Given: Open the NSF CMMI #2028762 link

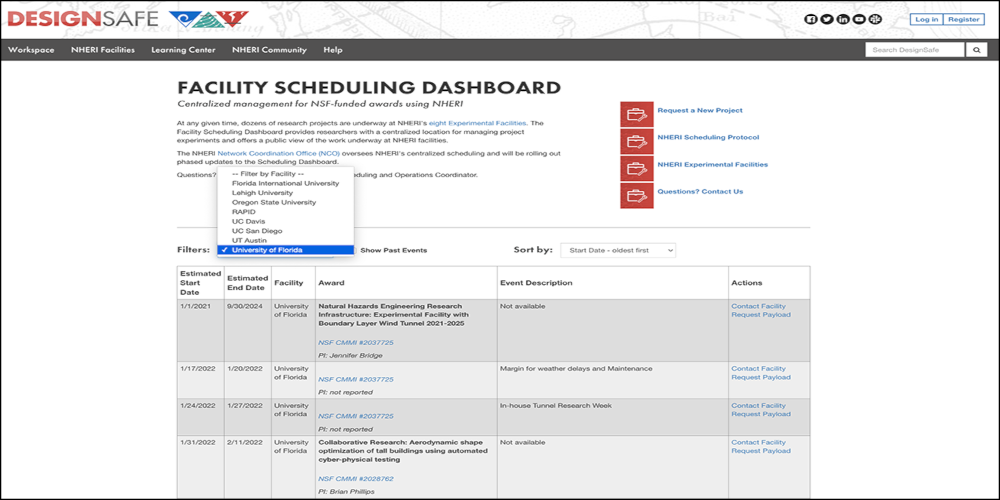Looking at the screenshot, I should pos(356,479).
